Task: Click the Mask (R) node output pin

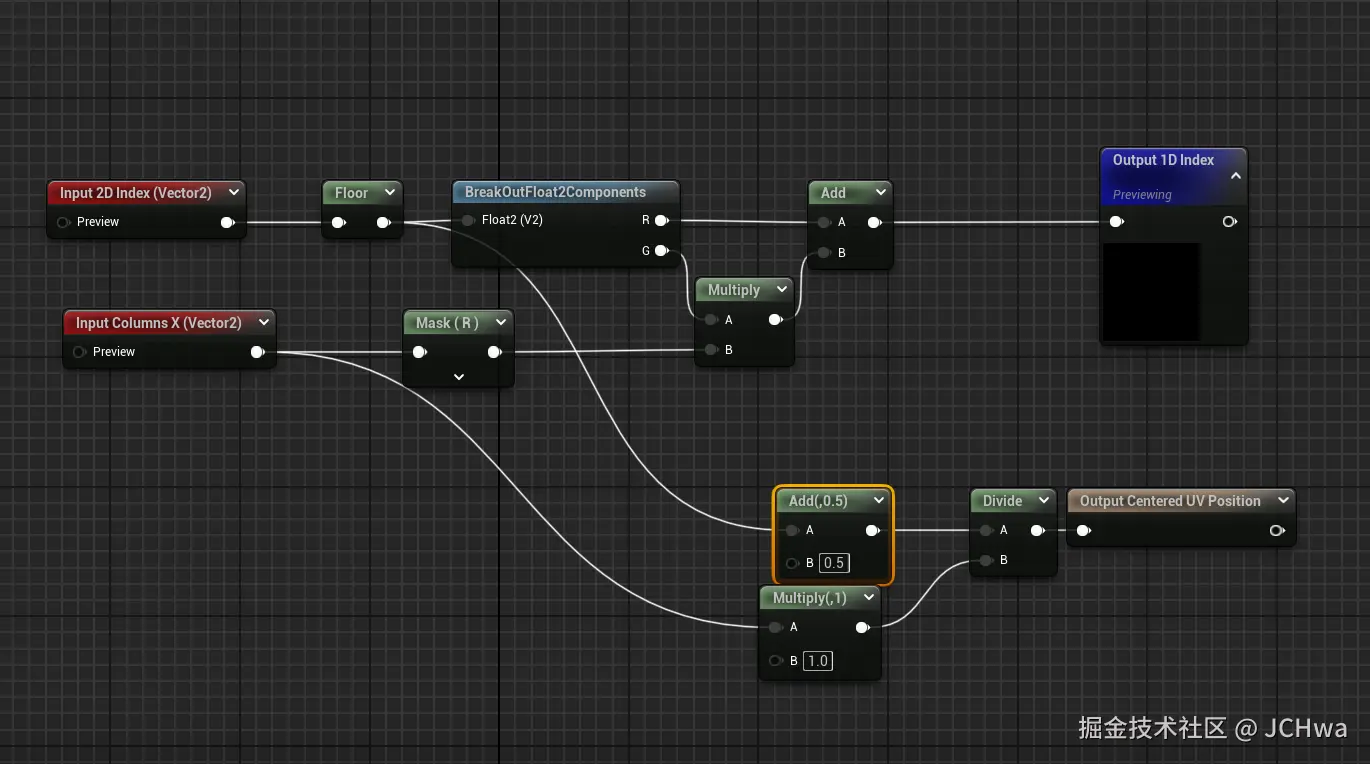Action: coord(494,352)
